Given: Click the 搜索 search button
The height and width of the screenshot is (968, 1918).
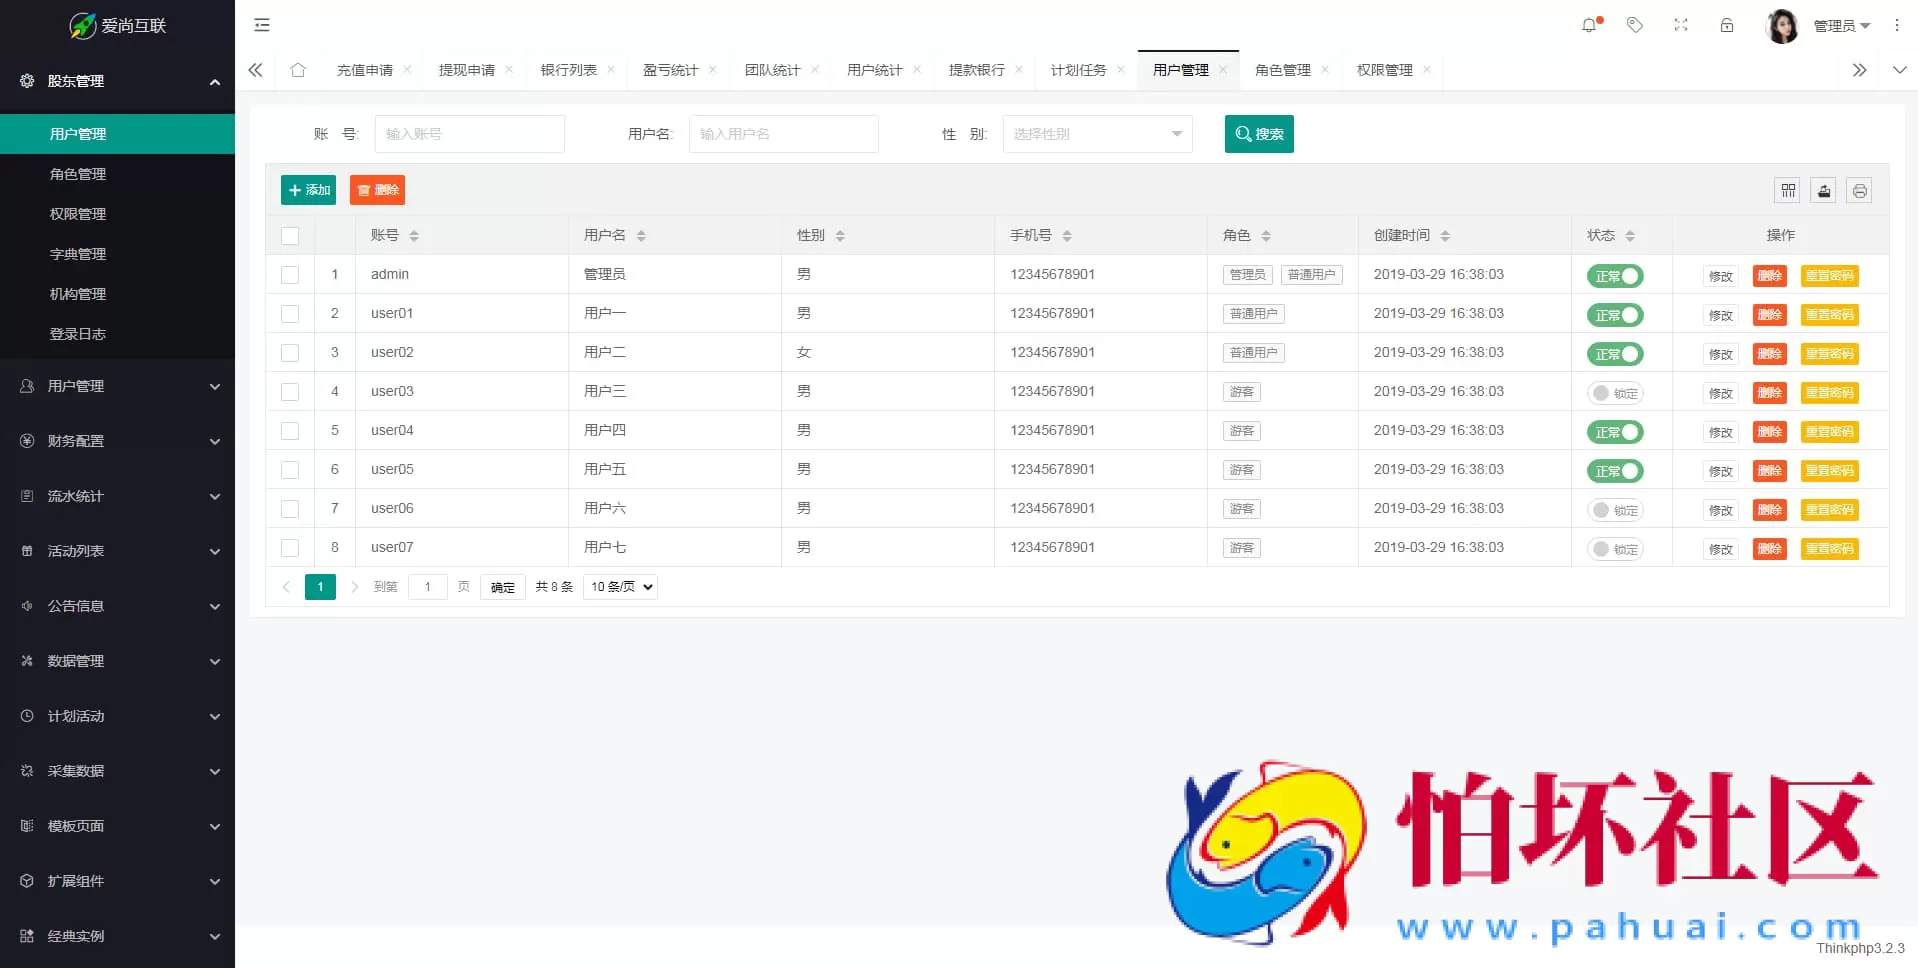Looking at the screenshot, I should 1259,133.
